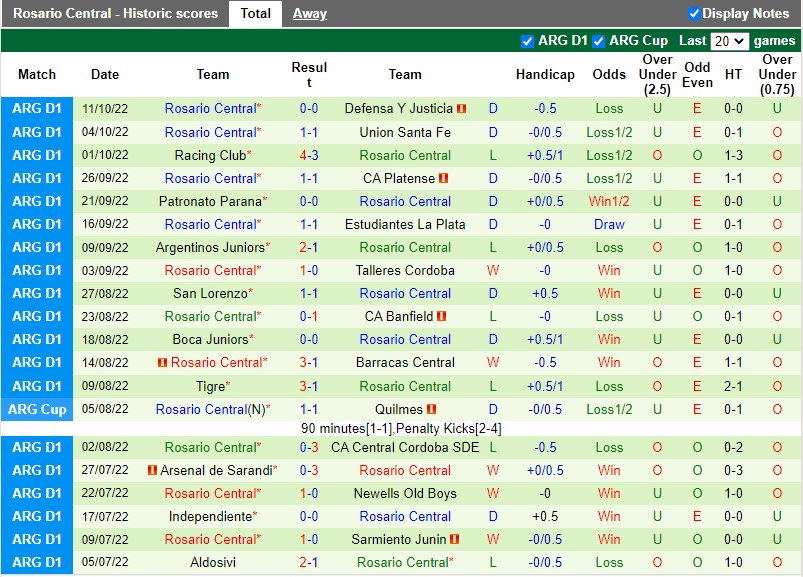Screen dimensions: 803x577
Task: Open the Rosario Central team page from the top row
Action: (x=211, y=109)
